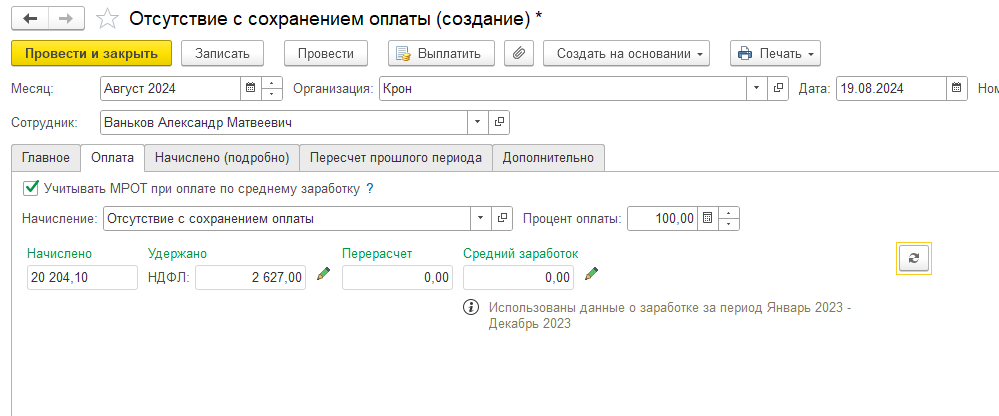
Task: Click Провести button
Action: point(326,54)
